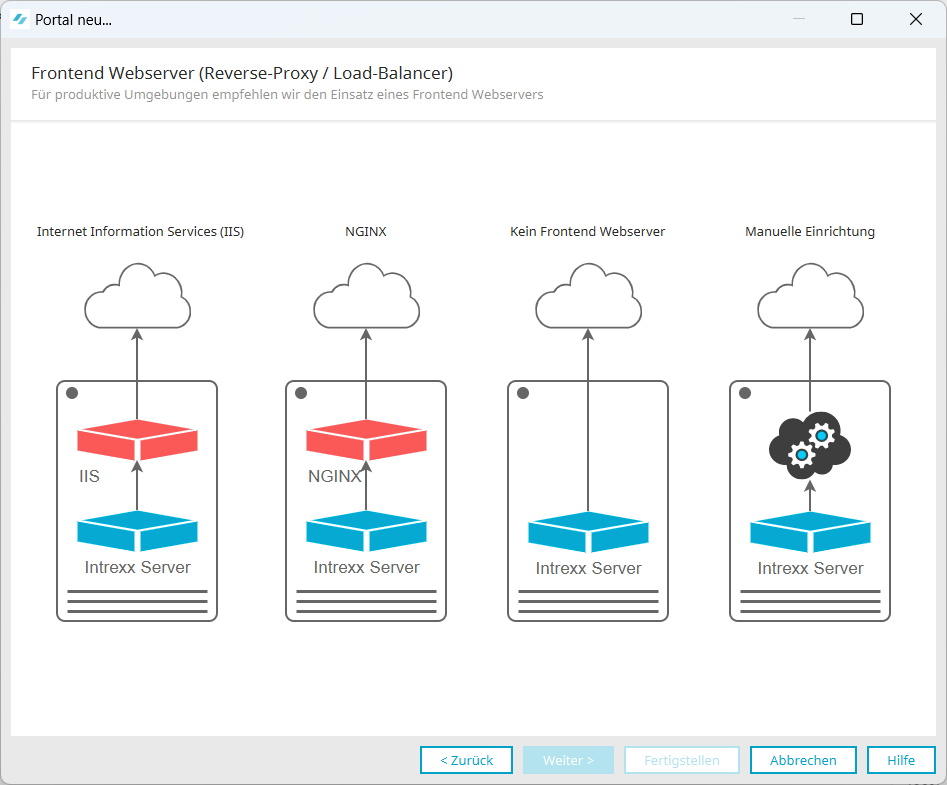This screenshot has width=947, height=785.
Task: Go back with the Zurück button
Action: tap(466, 760)
